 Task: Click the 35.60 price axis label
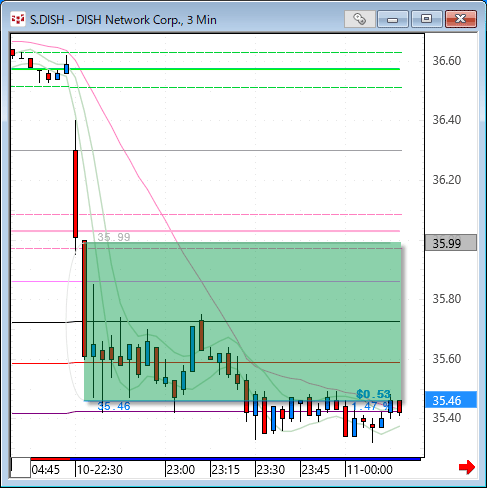[x=447, y=359]
